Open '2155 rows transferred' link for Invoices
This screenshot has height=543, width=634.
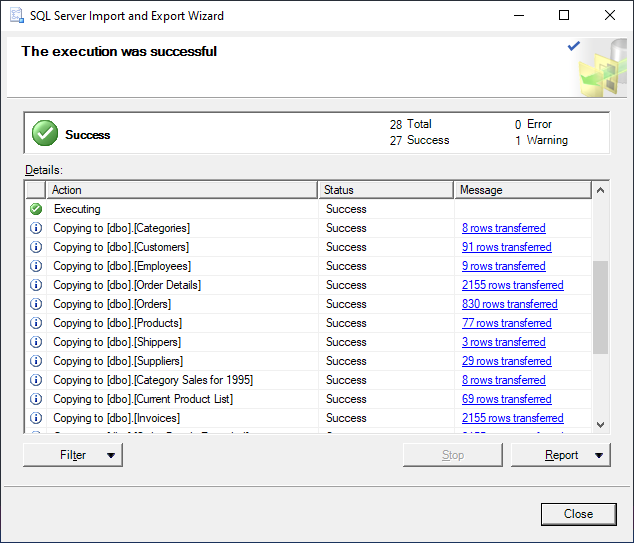click(x=513, y=418)
